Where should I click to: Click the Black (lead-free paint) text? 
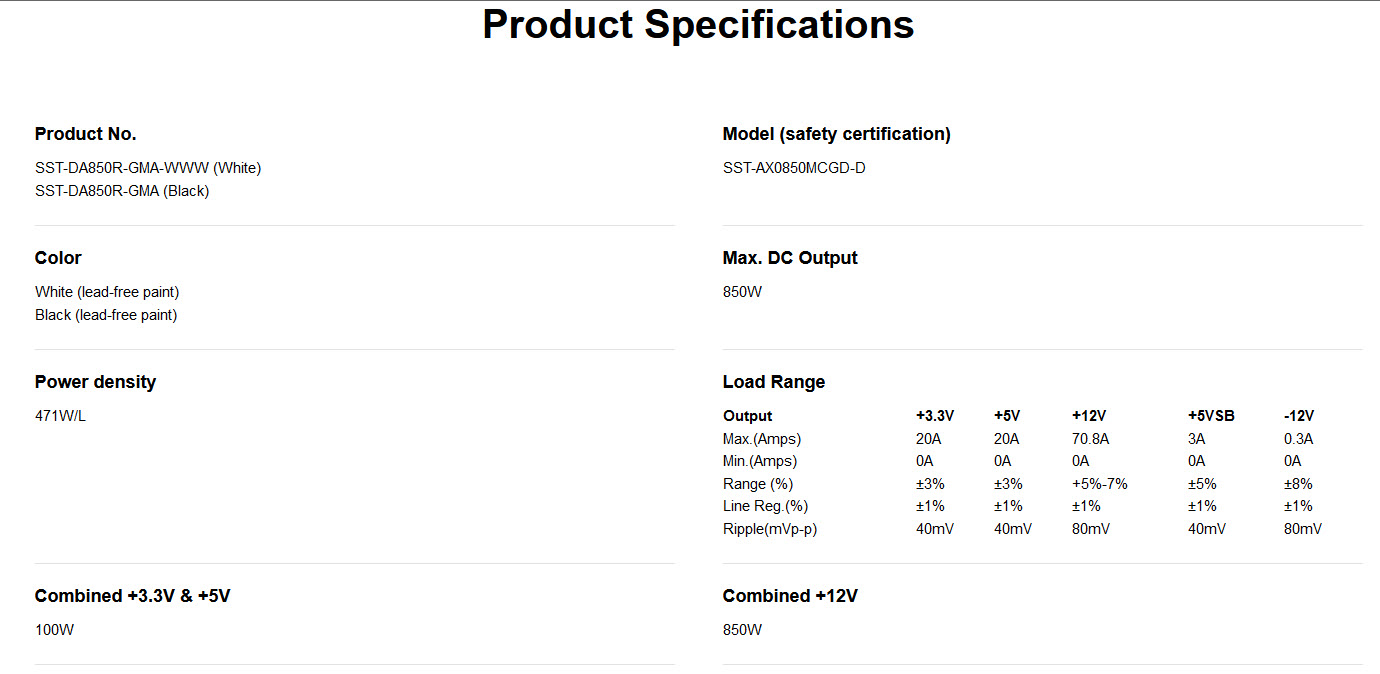[x=106, y=315]
